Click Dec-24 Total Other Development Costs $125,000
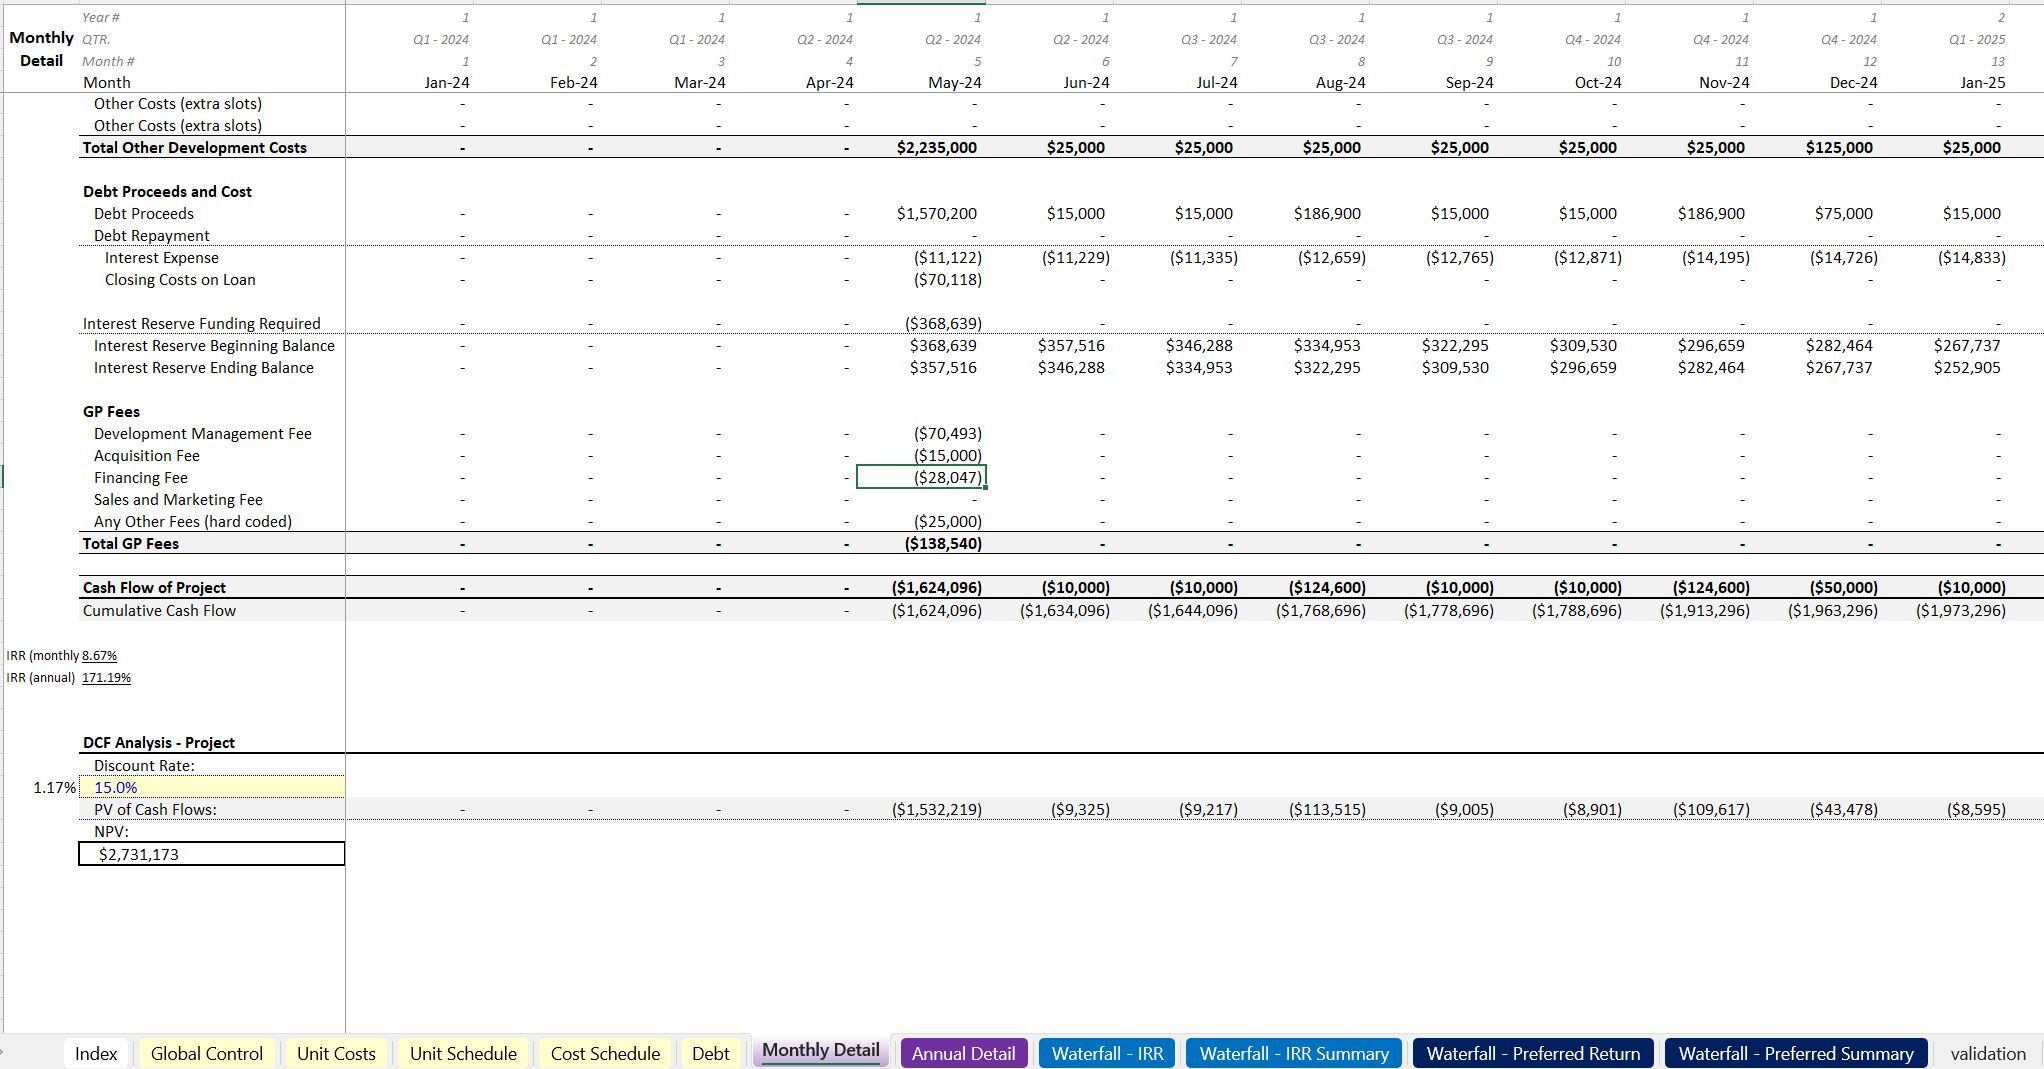 [x=1839, y=147]
